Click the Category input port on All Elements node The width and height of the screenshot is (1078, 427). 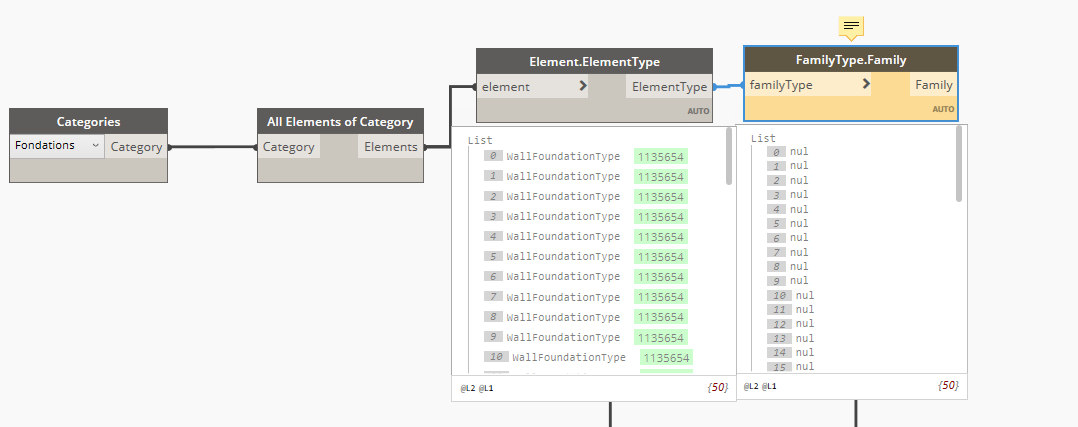288,147
